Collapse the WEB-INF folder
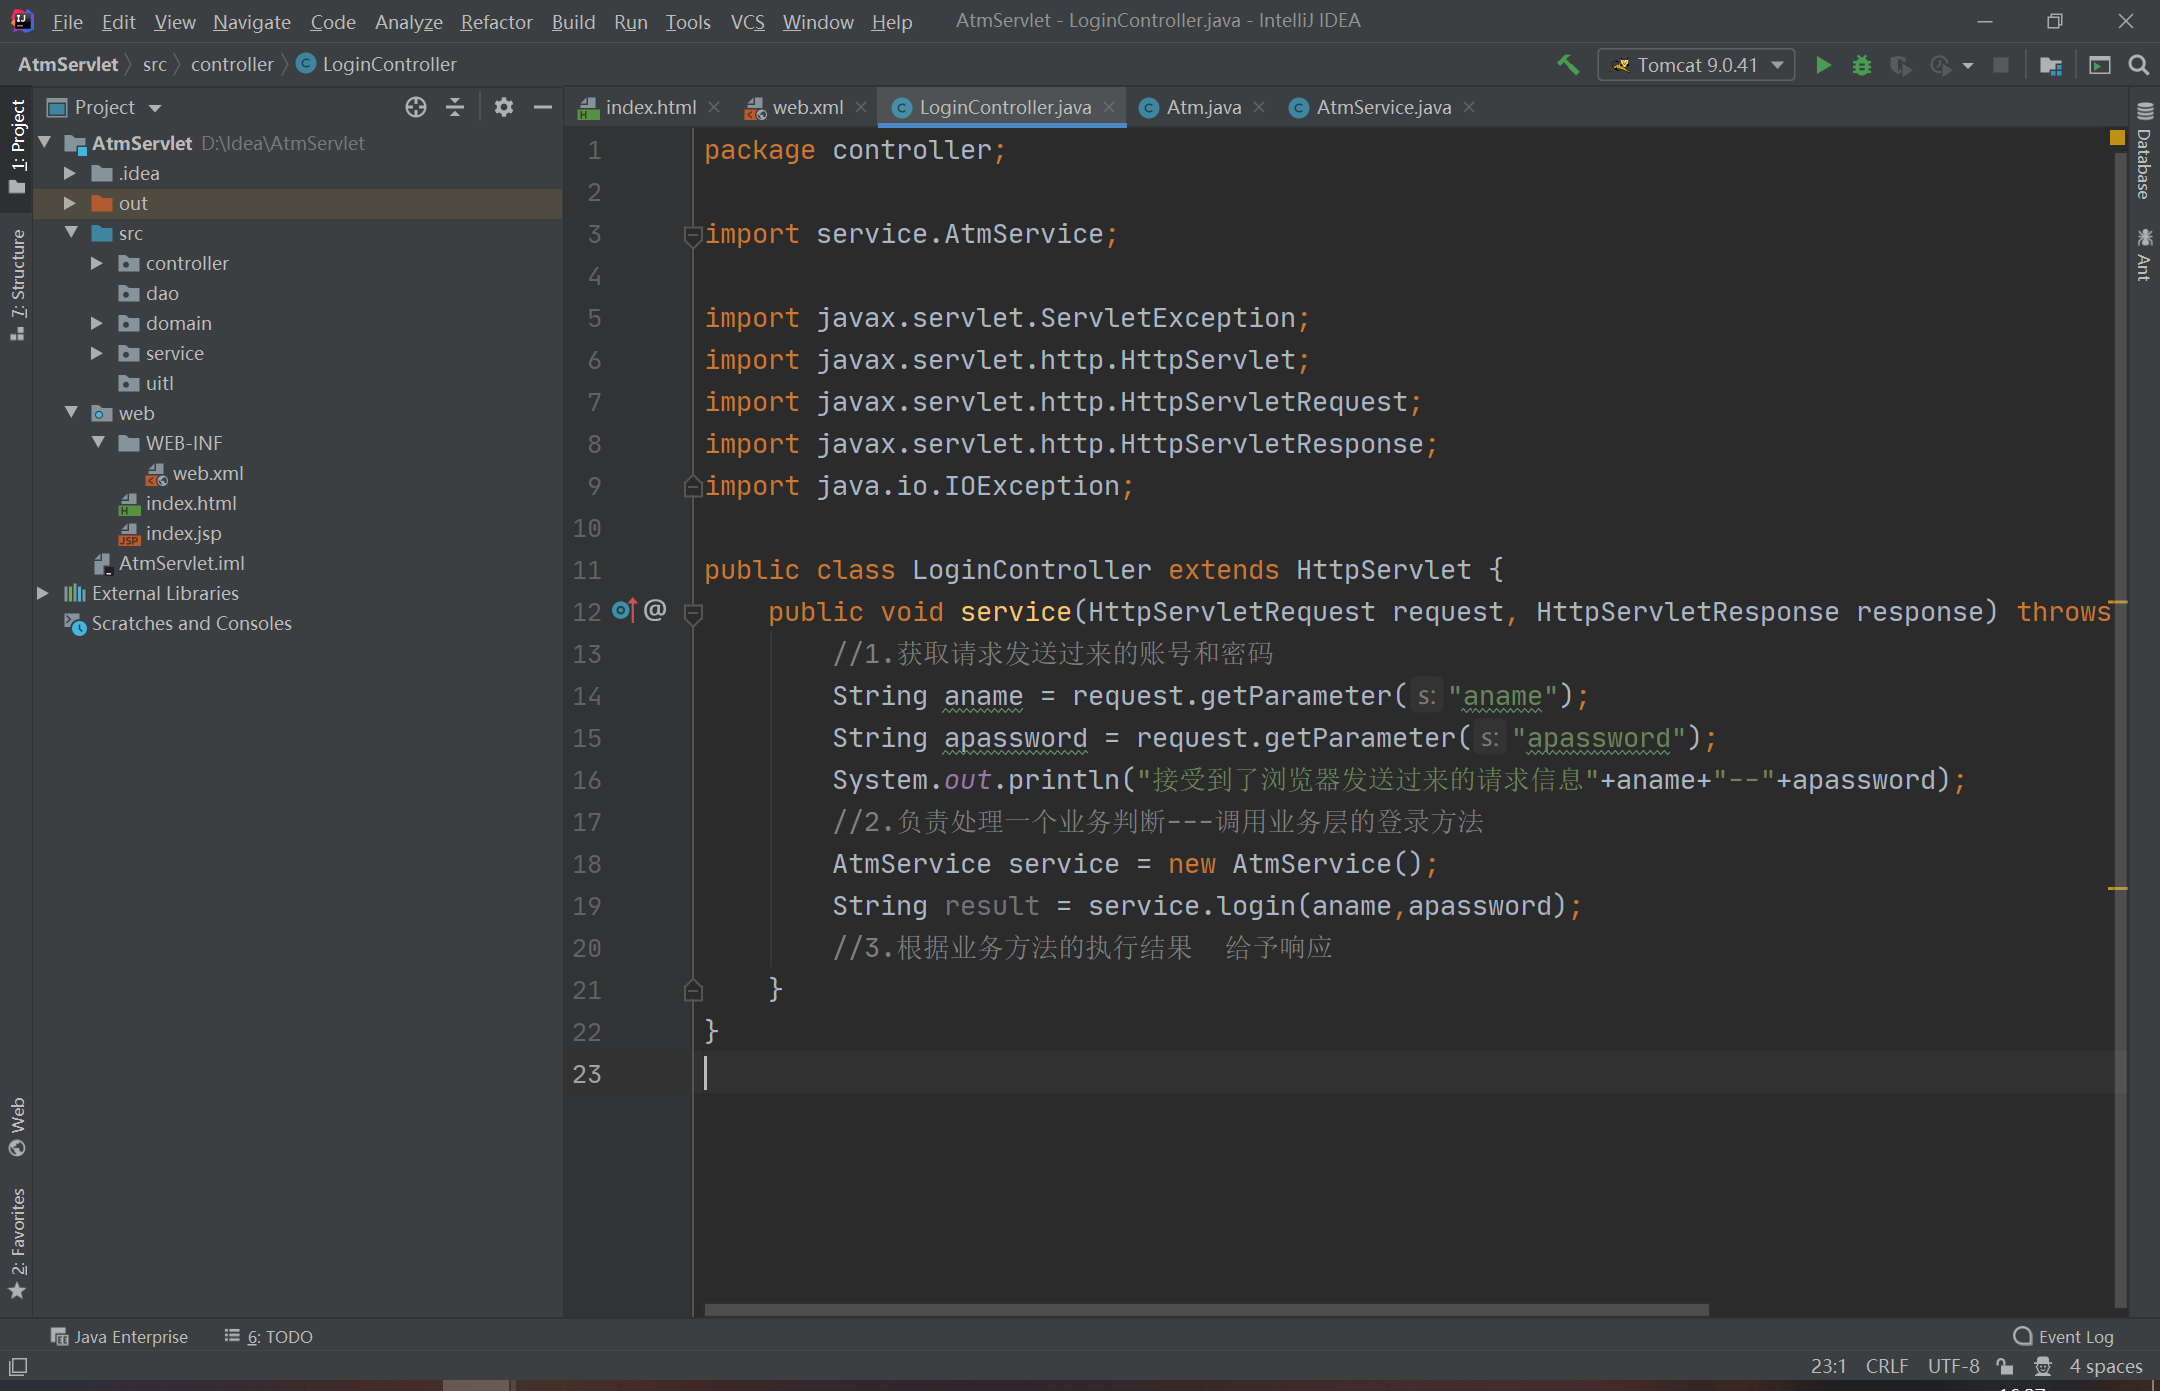This screenshot has height=1391, width=2160. coord(98,443)
